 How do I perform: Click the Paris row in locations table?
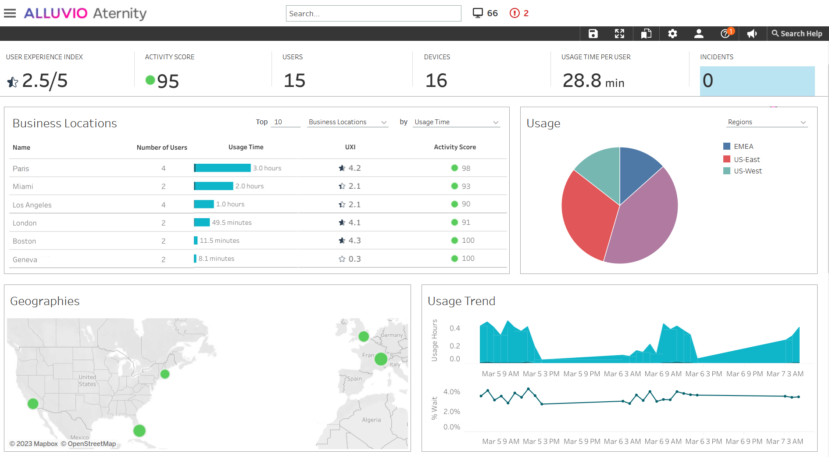point(21,168)
